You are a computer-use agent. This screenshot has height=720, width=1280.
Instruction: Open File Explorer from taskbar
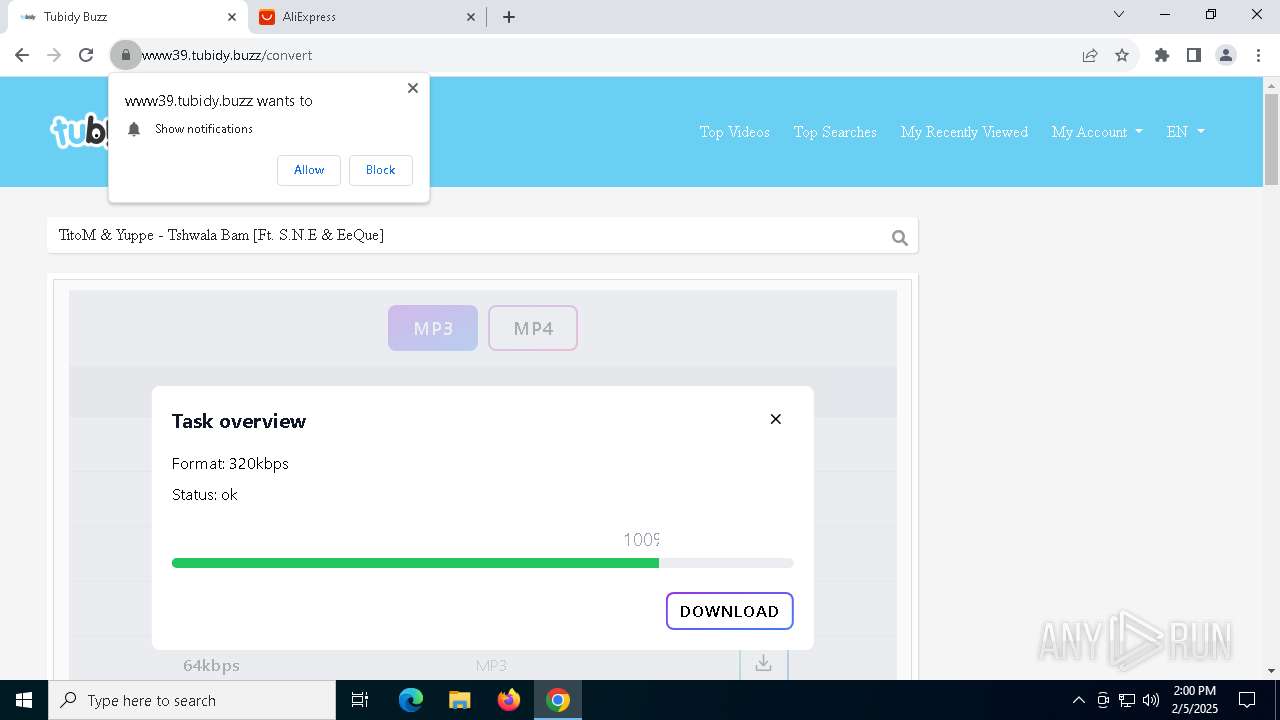(460, 700)
